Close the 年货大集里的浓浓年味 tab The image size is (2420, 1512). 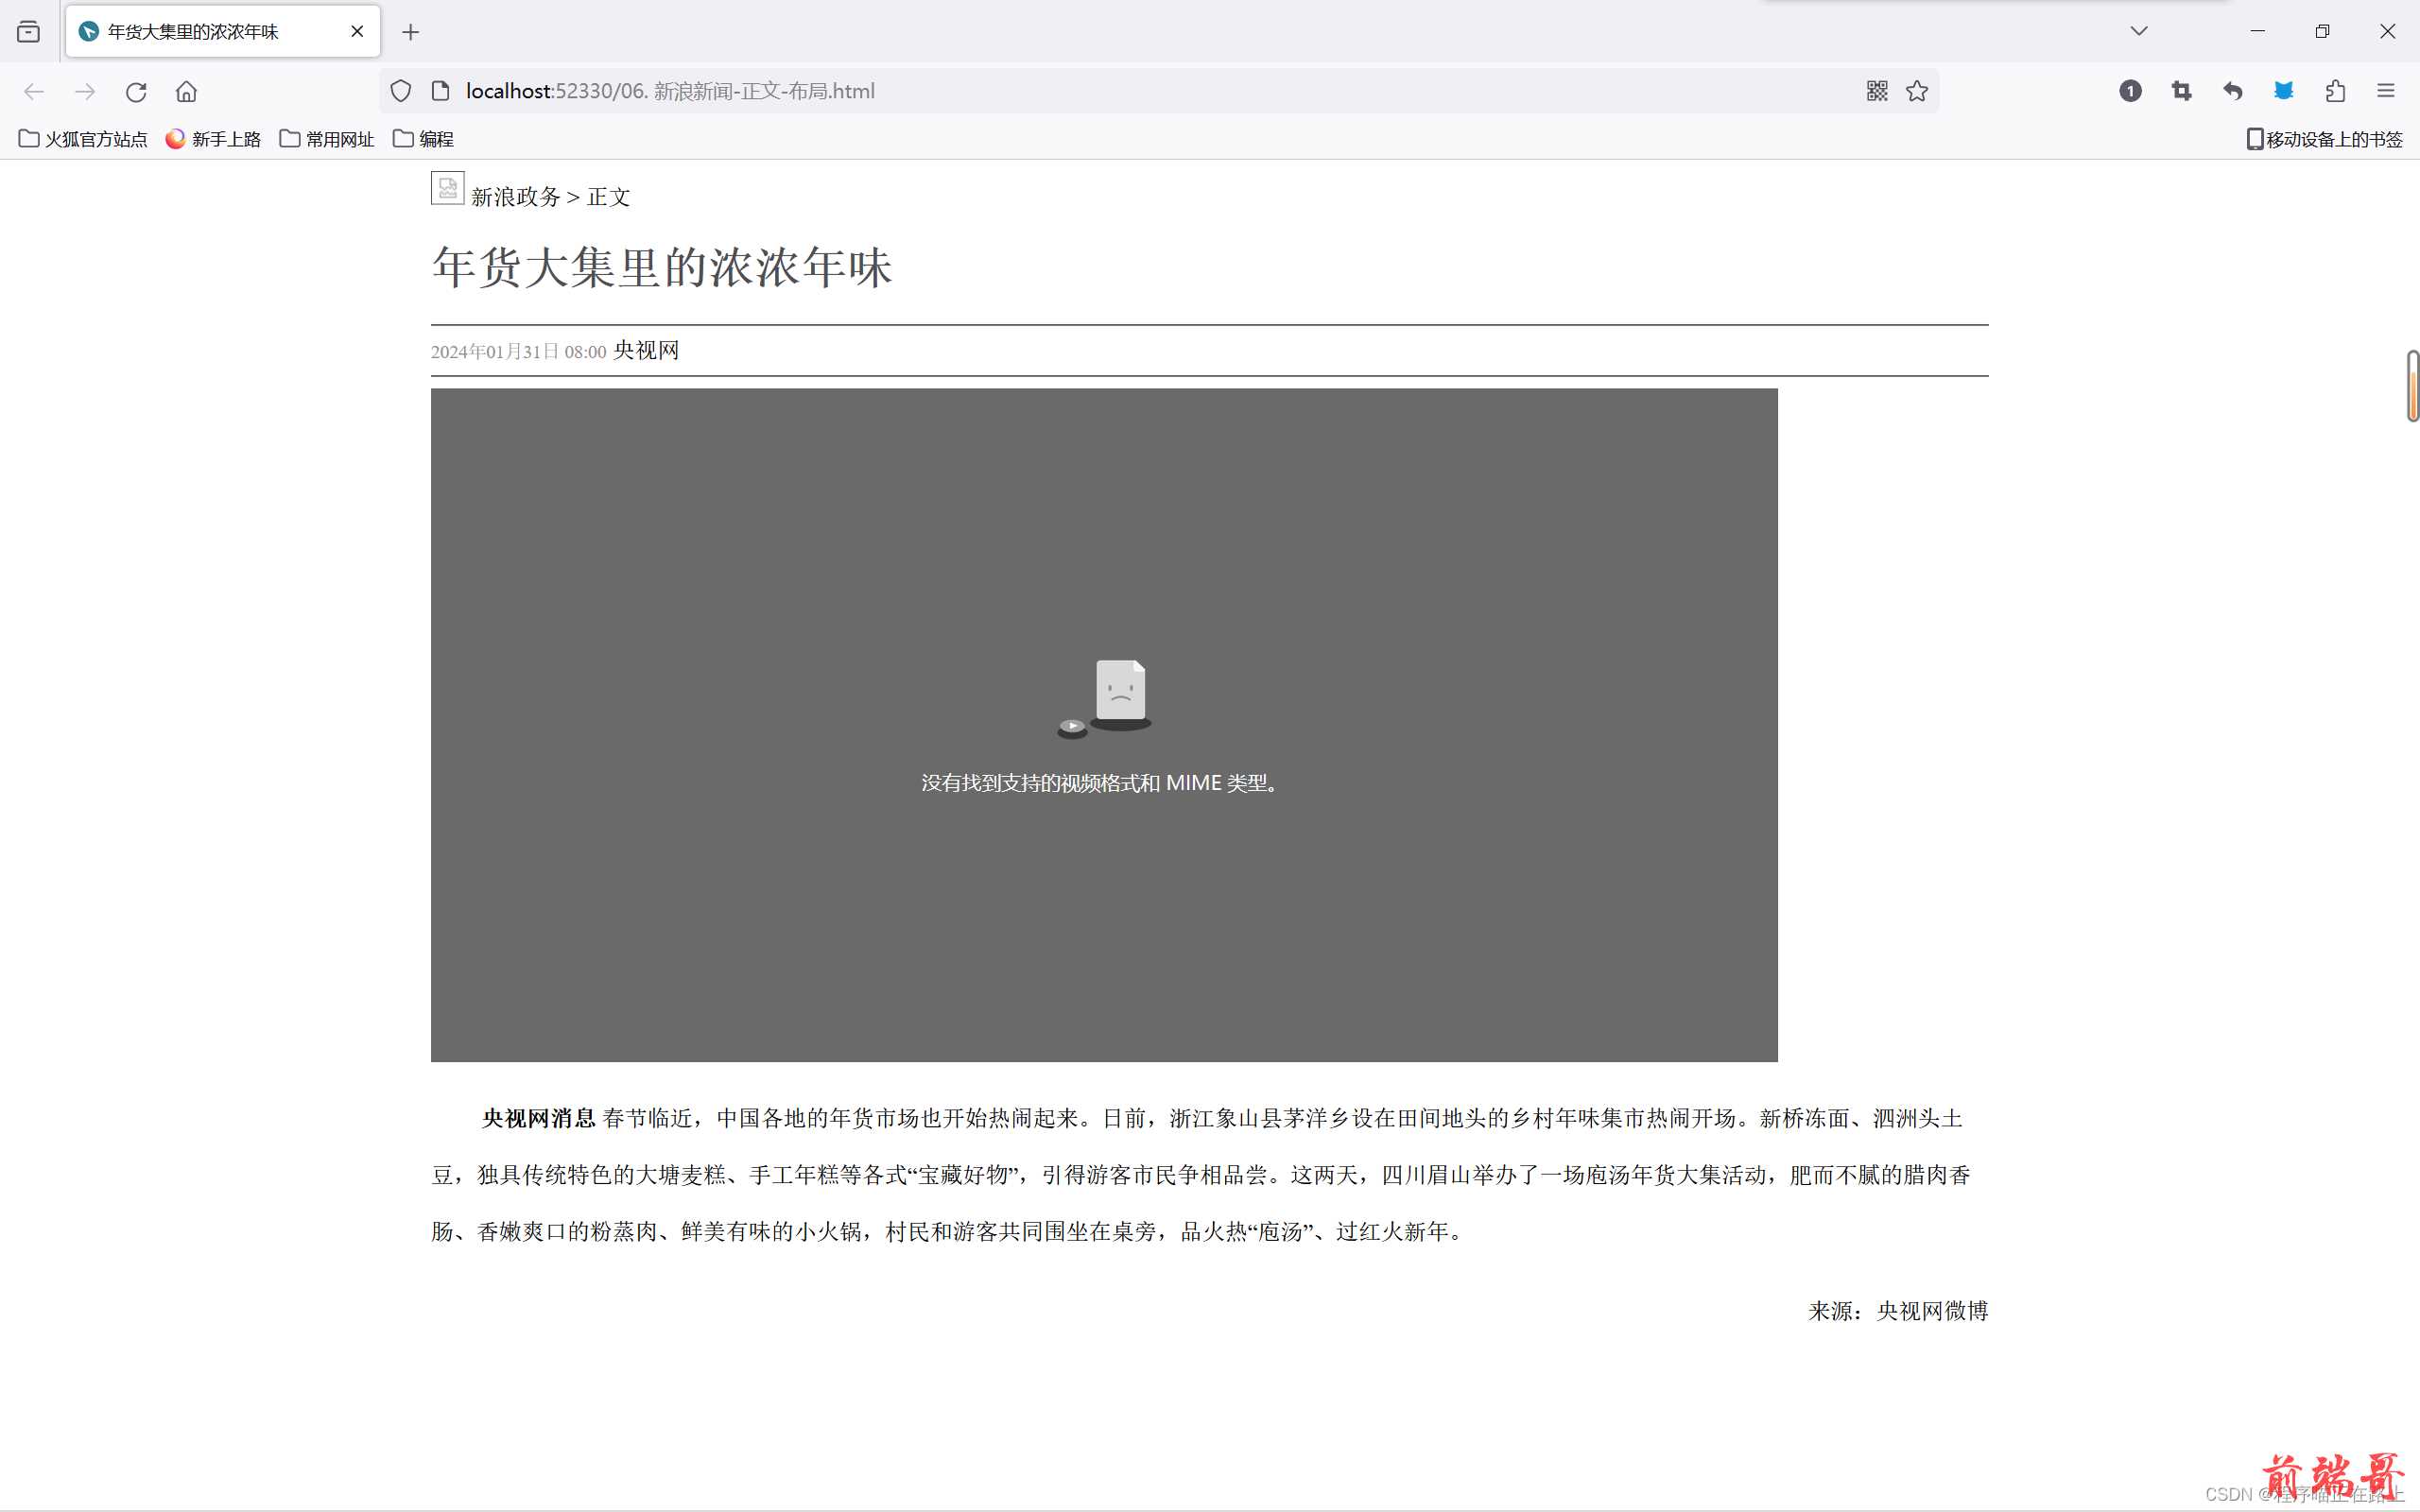click(357, 32)
